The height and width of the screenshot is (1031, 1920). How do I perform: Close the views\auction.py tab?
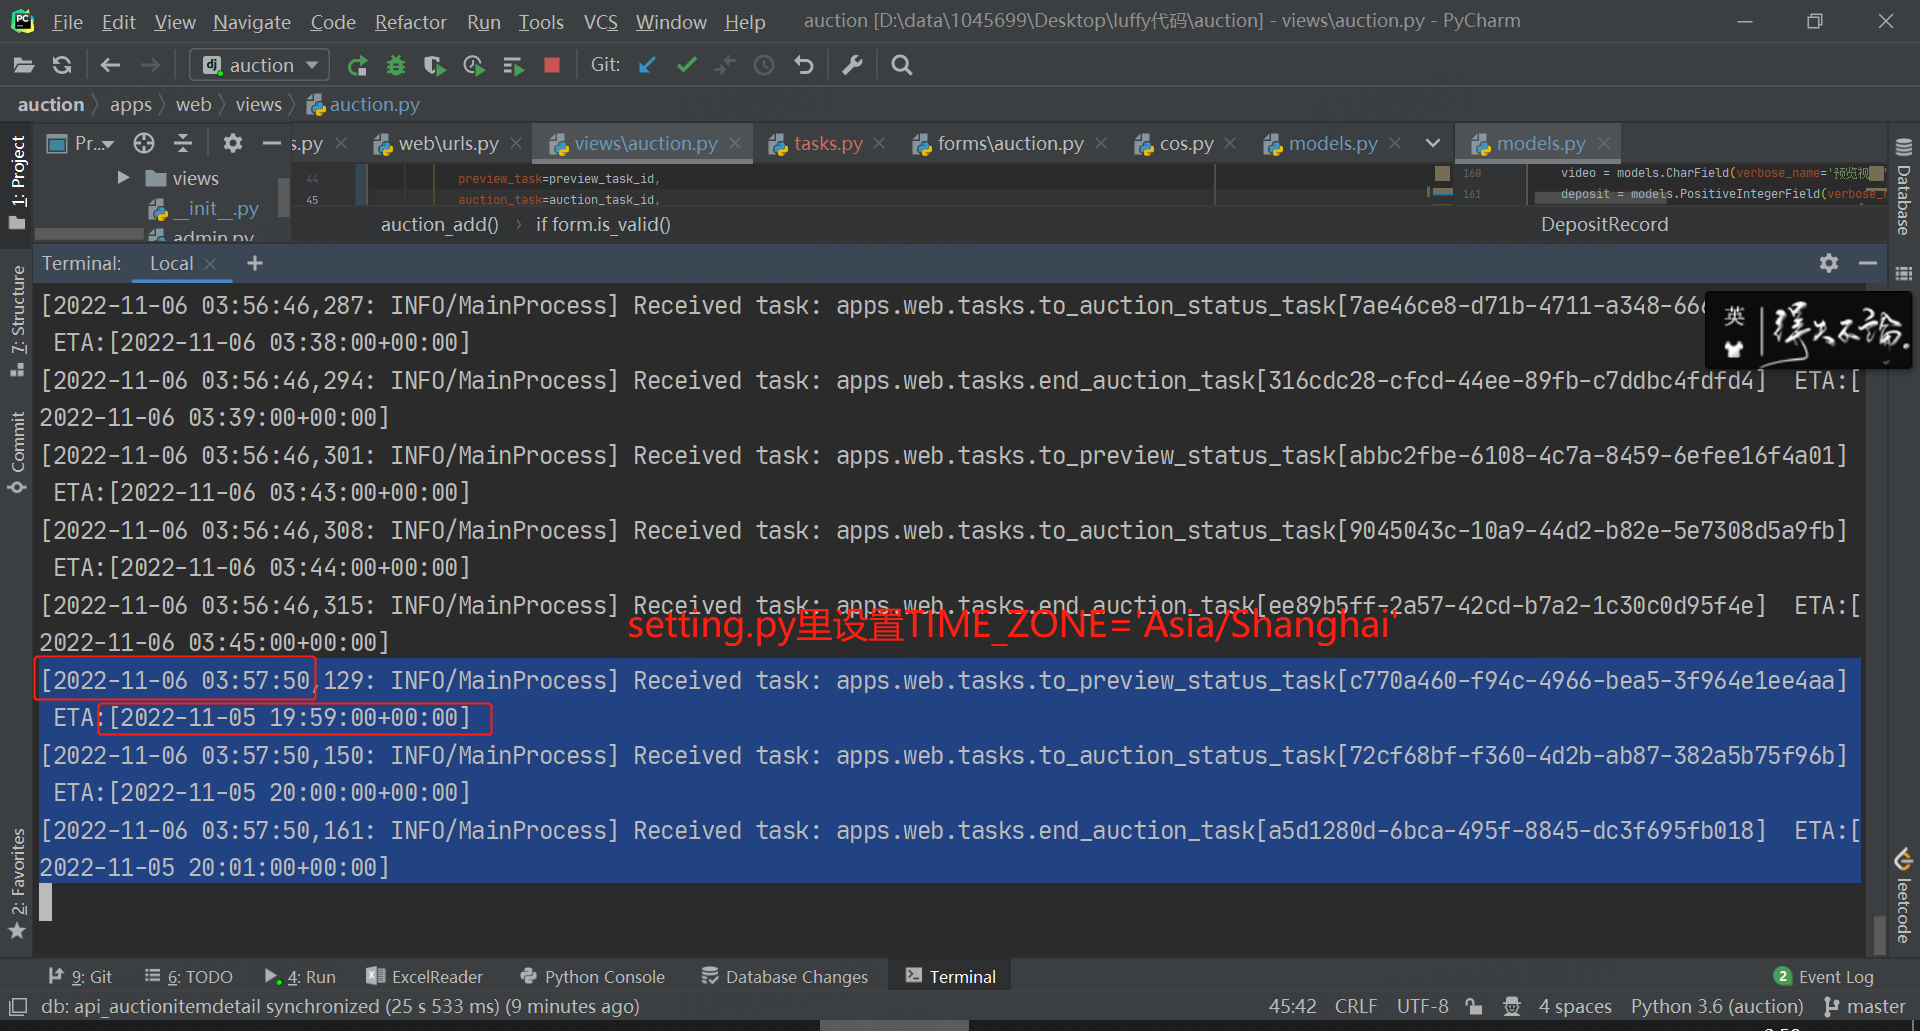click(735, 143)
